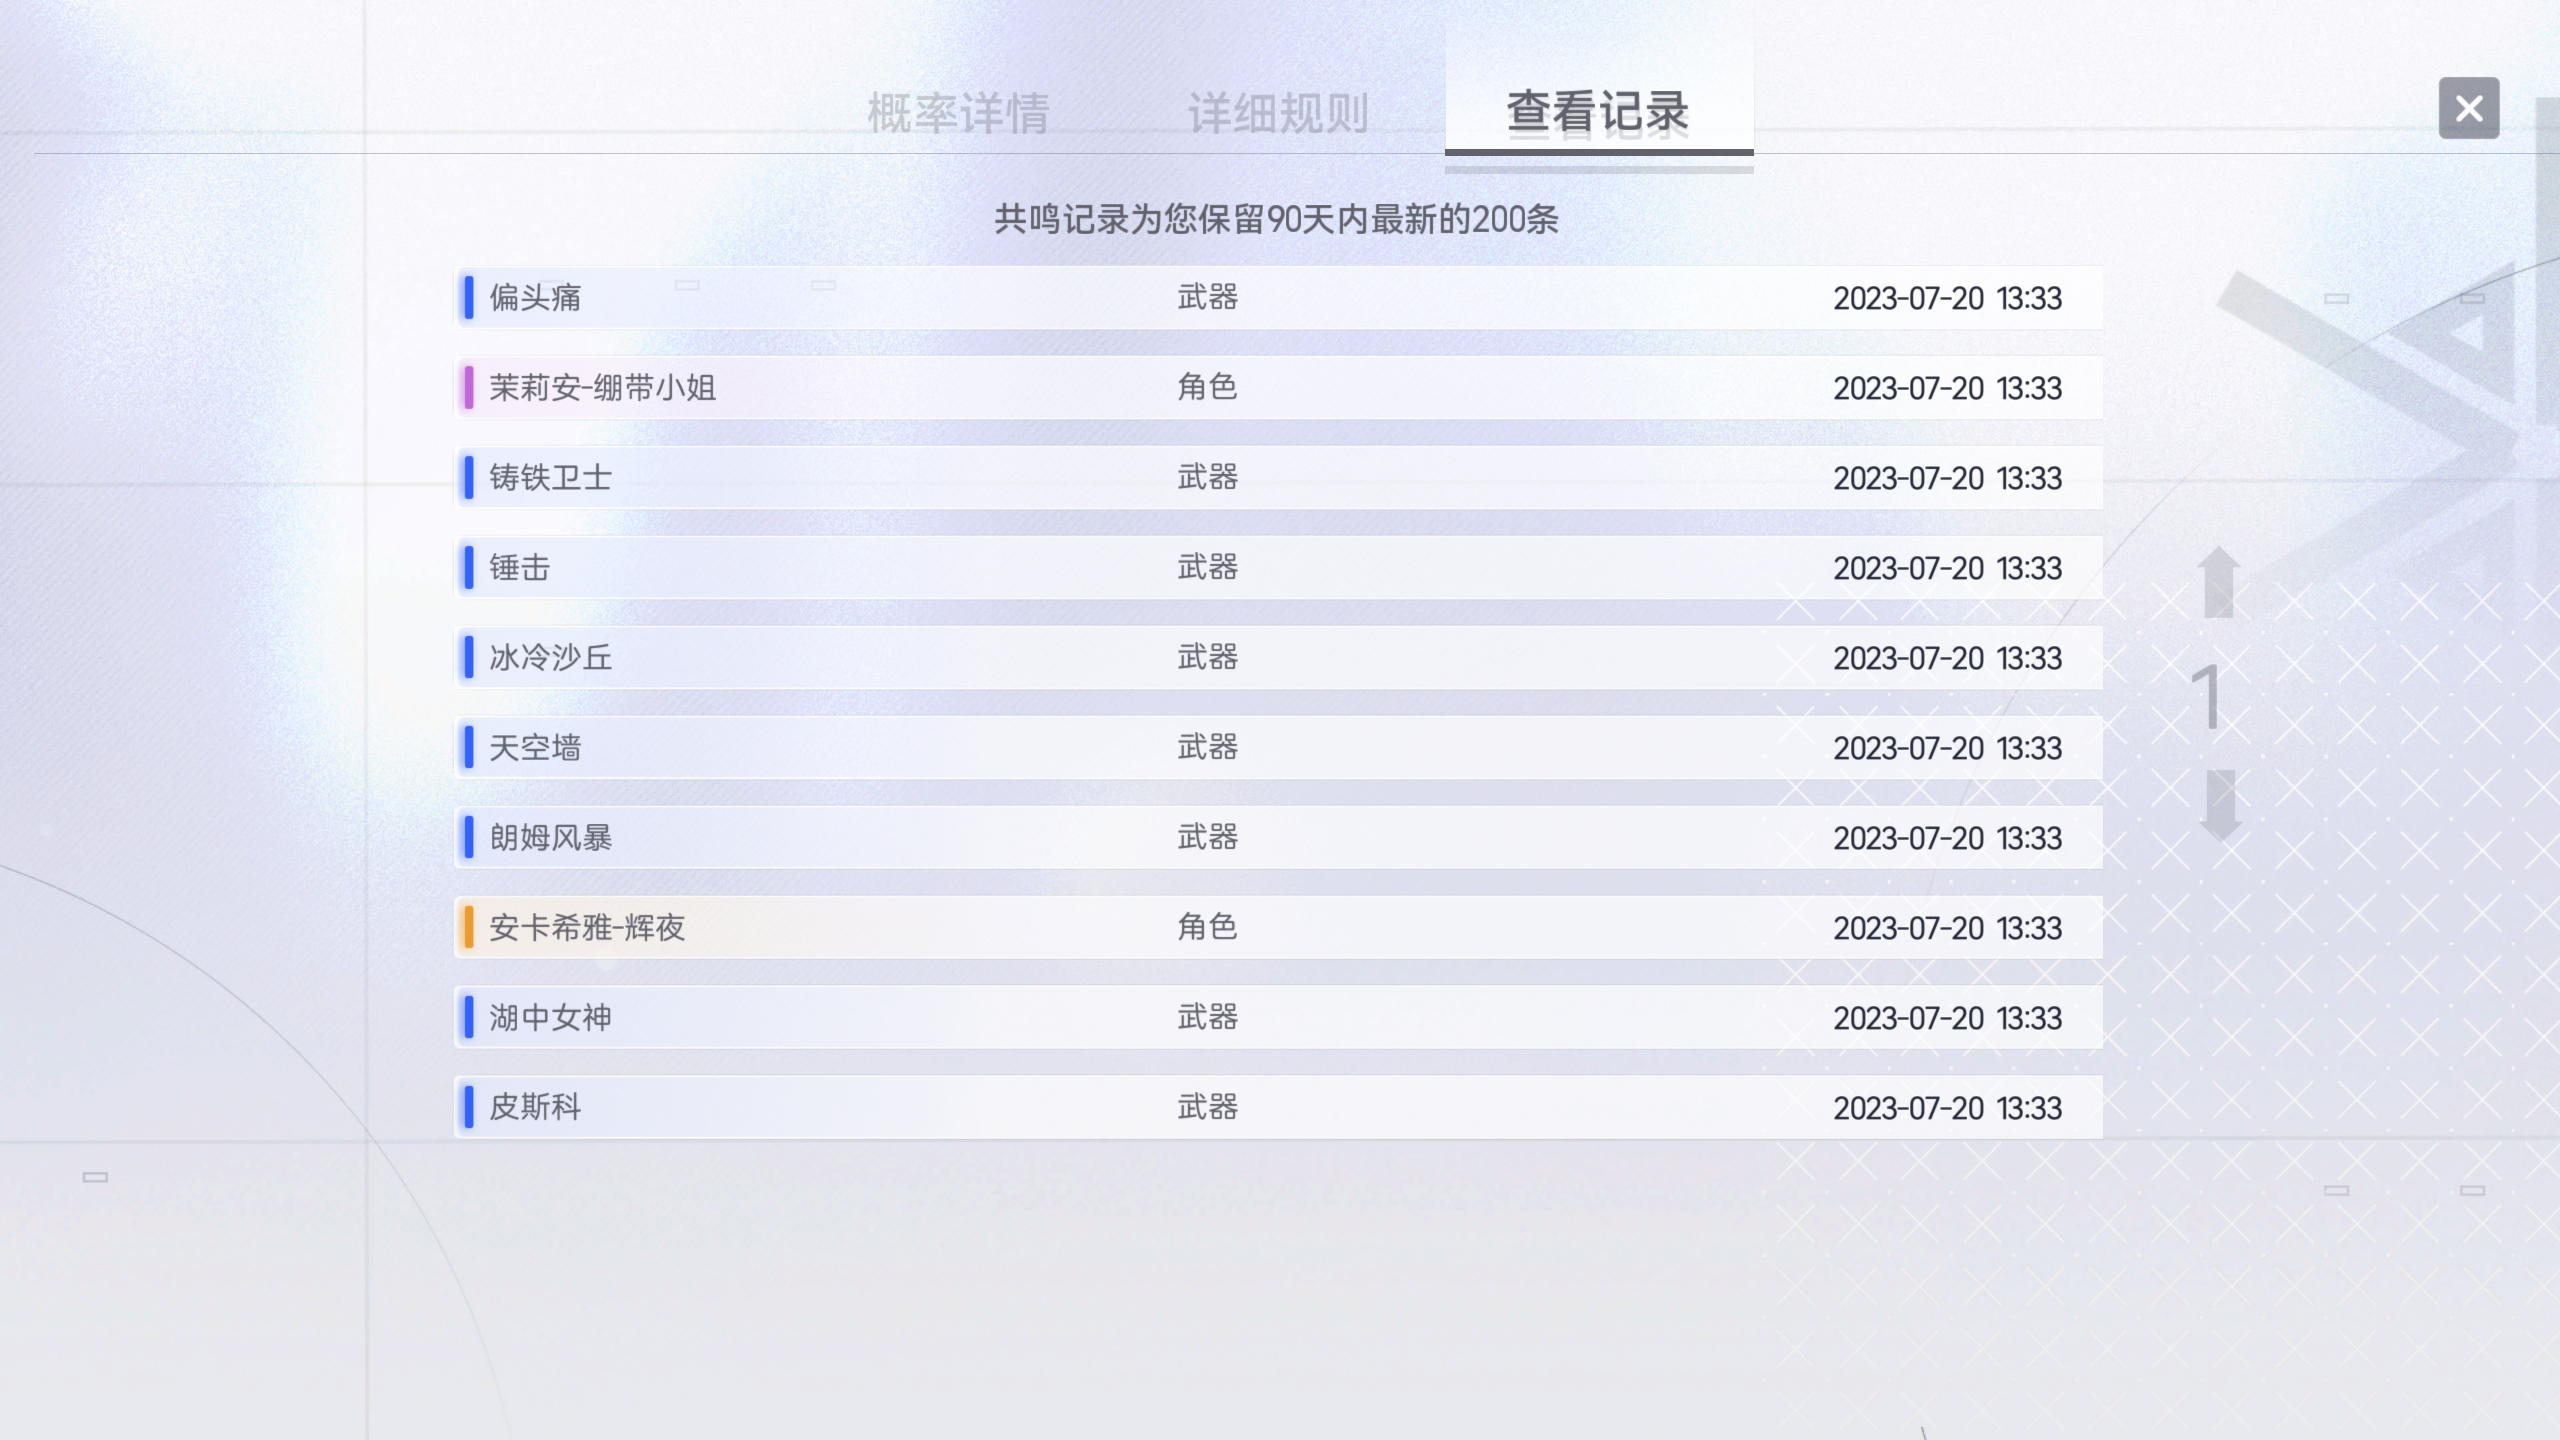The height and width of the screenshot is (1440, 2560).
Task: Click the 共鸣记录 90天 notice text
Action: [1276, 219]
